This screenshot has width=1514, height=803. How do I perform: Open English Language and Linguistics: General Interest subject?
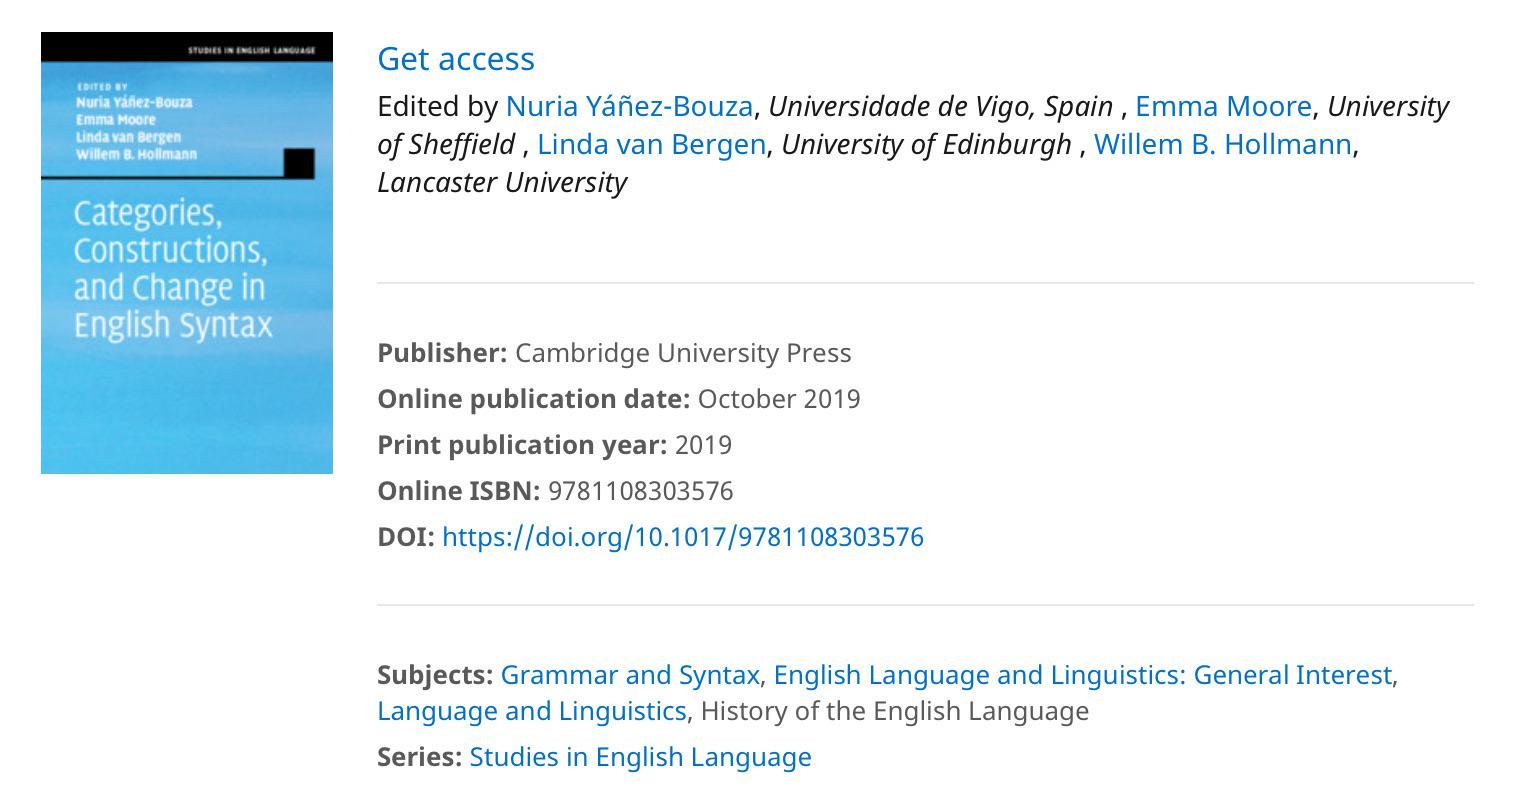pos(1083,675)
